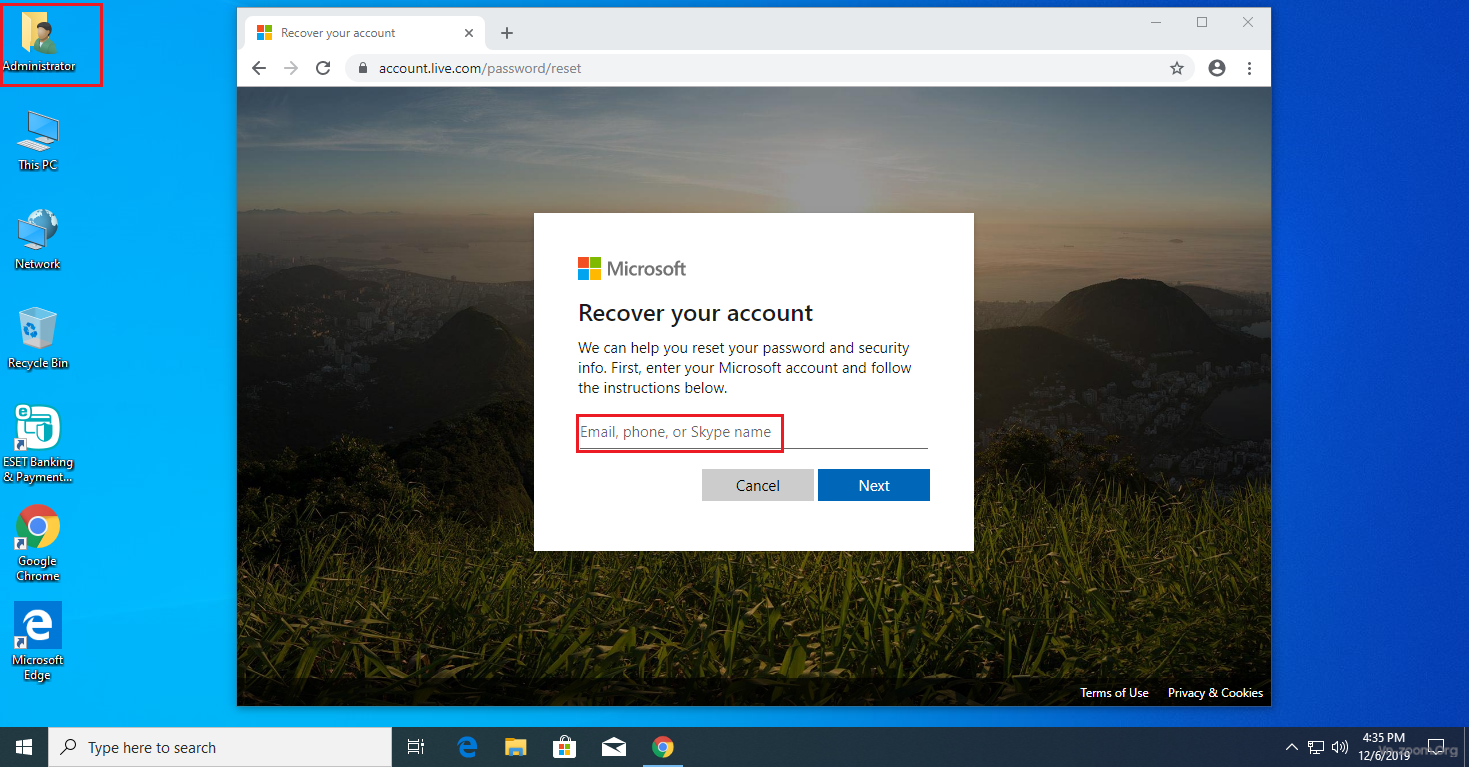Open Mail from the taskbar
The width and height of the screenshot is (1469, 767).
click(x=613, y=747)
